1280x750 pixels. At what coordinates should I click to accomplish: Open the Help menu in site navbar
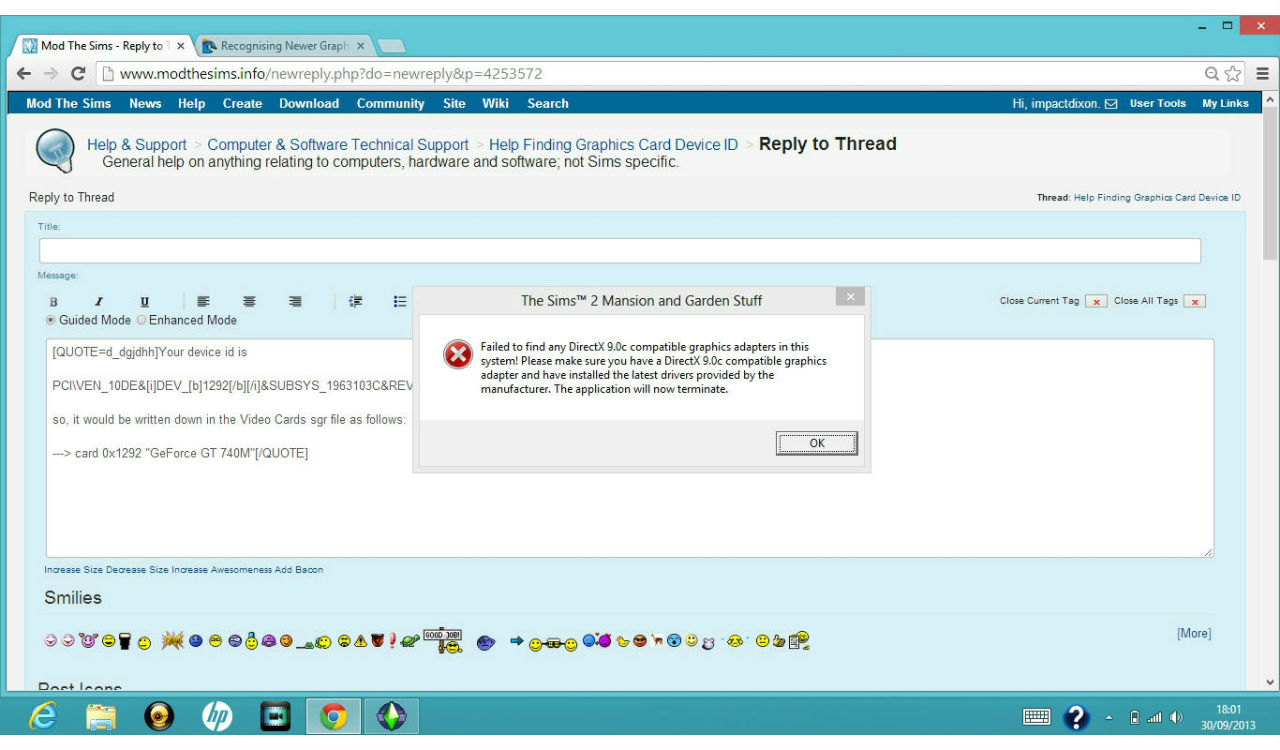point(191,103)
